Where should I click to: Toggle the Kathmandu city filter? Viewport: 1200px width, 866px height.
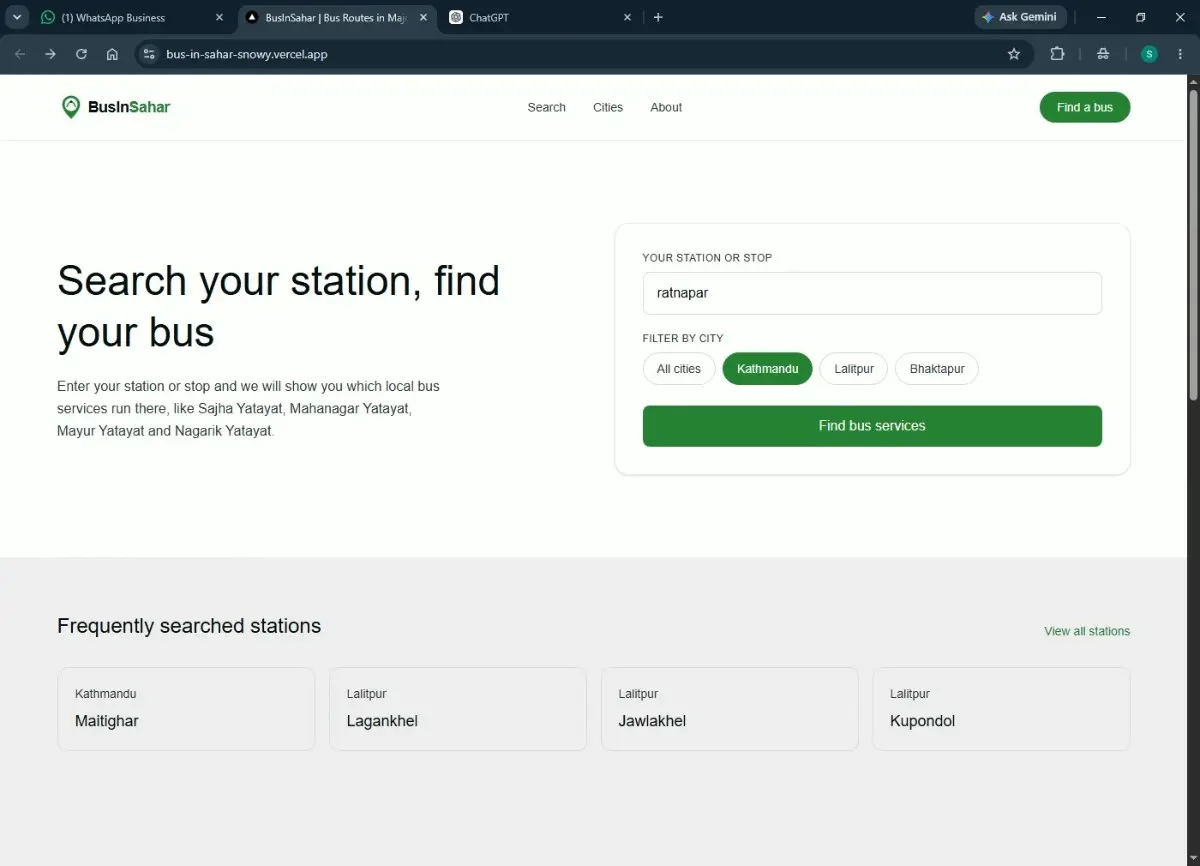coord(768,369)
